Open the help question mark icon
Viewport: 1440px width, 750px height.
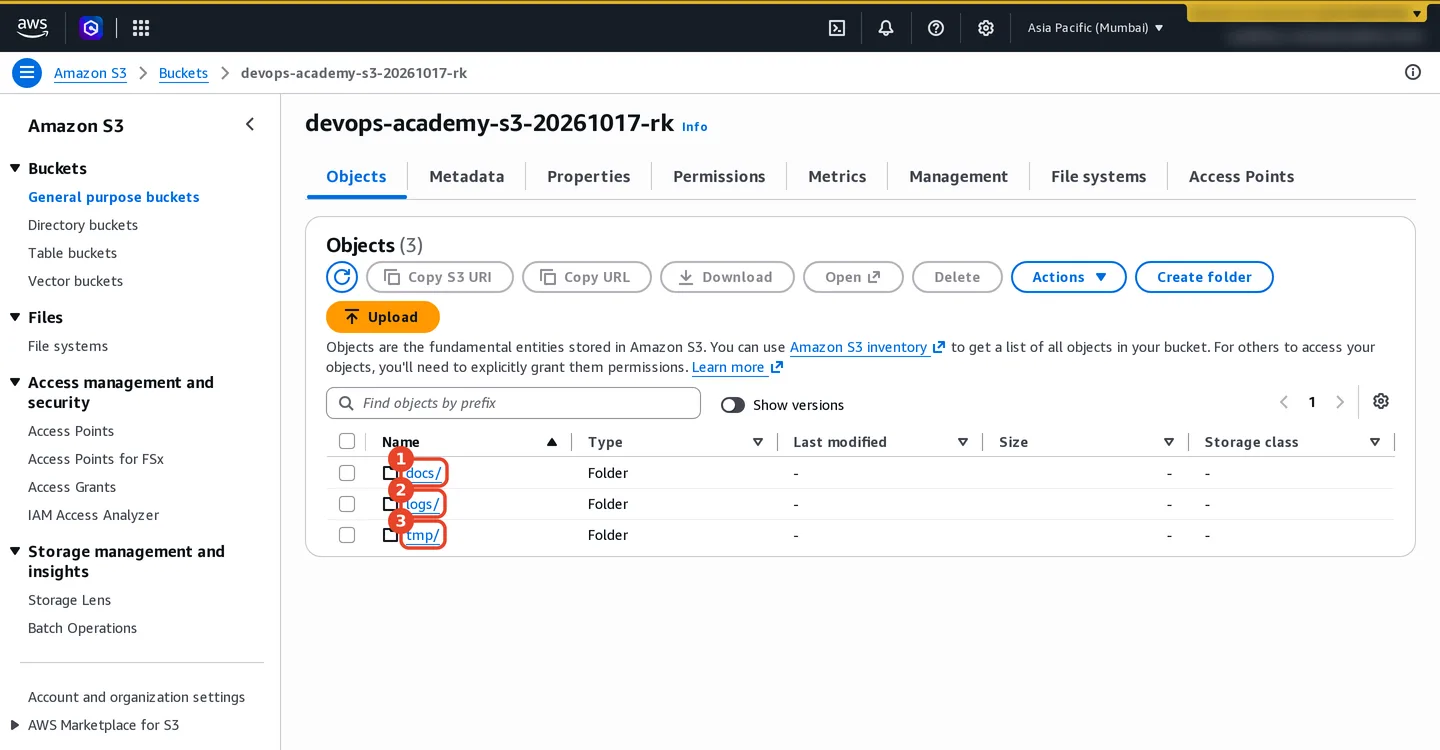point(936,28)
